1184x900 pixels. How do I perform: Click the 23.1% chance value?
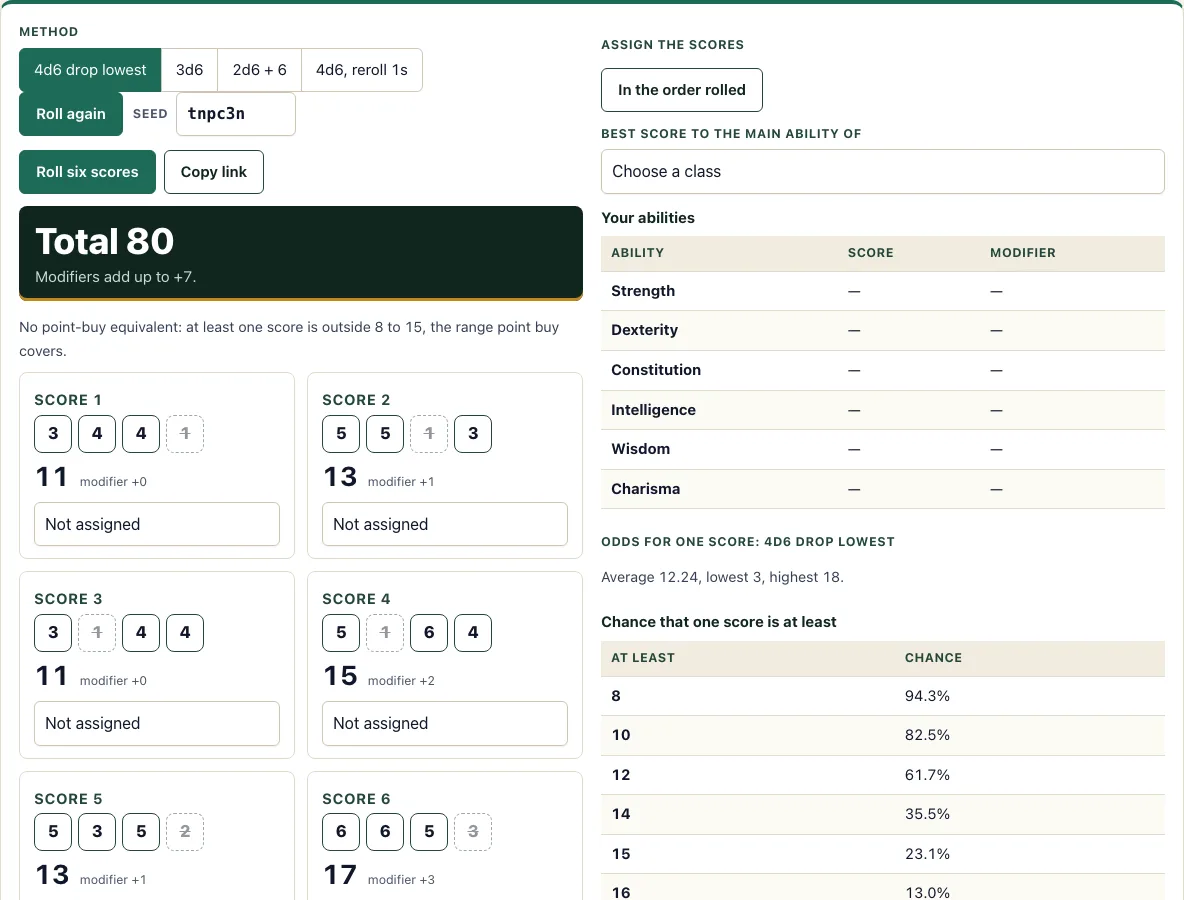point(927,854)
